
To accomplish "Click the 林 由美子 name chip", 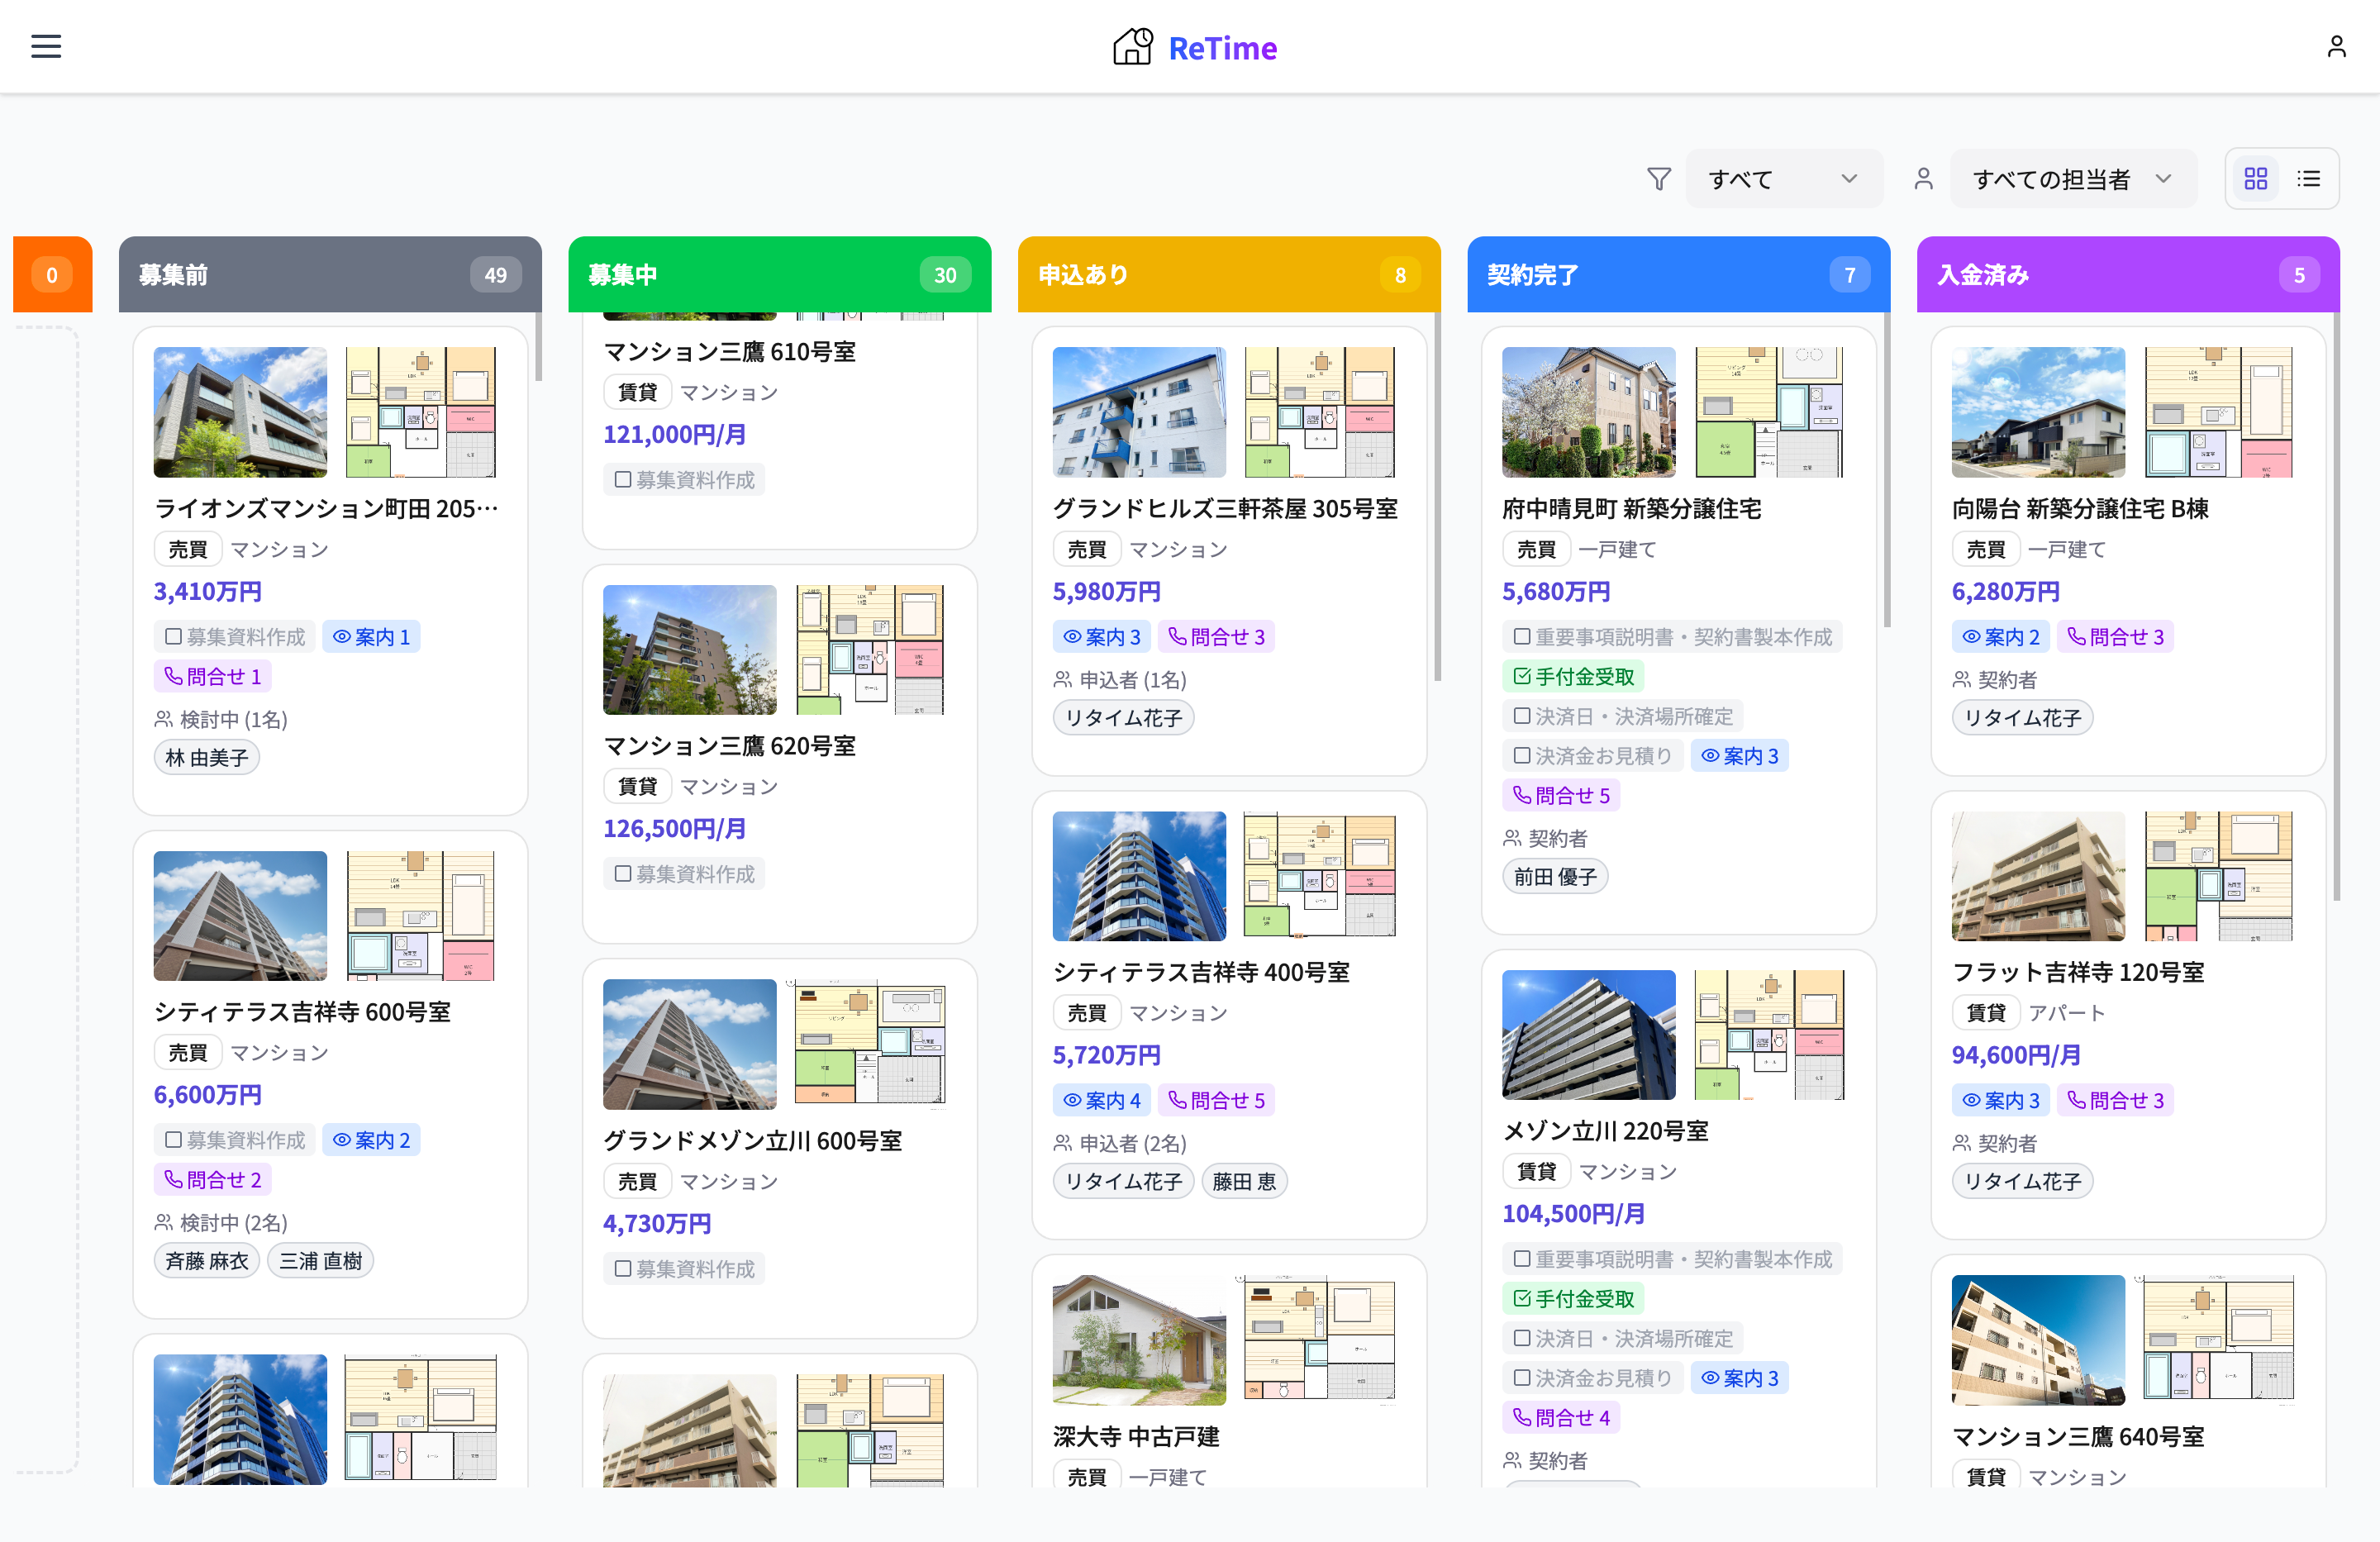I will coord(207,758).
